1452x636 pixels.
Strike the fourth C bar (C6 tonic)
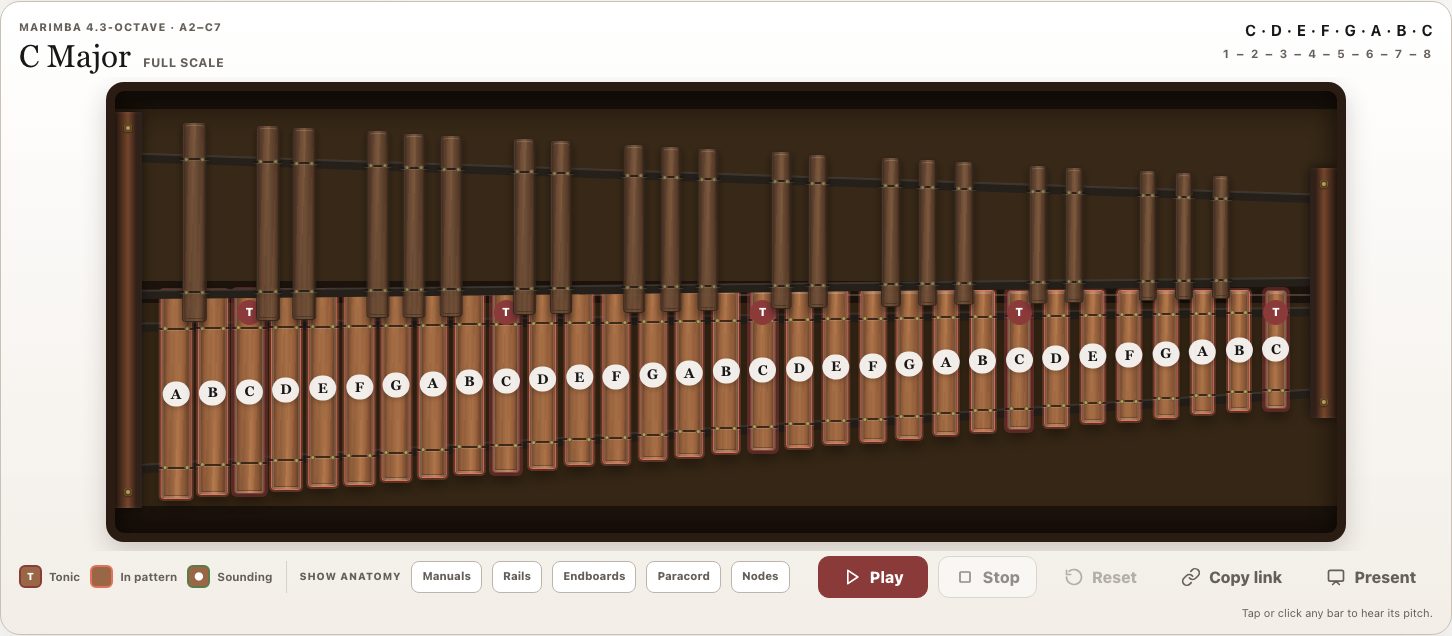1019,360
